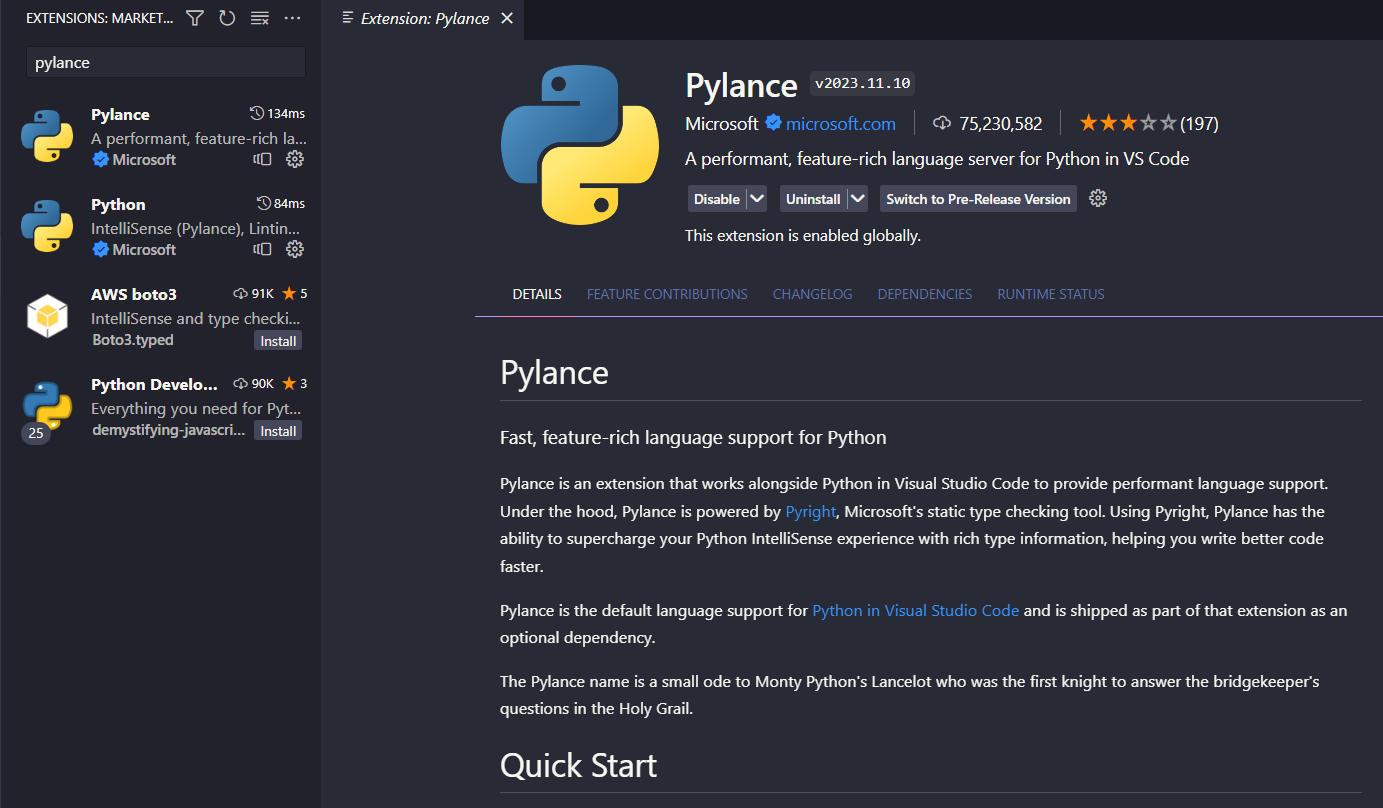Open the Pyright hyperlink
Screen dimensions: 1383x808
tap(811, 511)
